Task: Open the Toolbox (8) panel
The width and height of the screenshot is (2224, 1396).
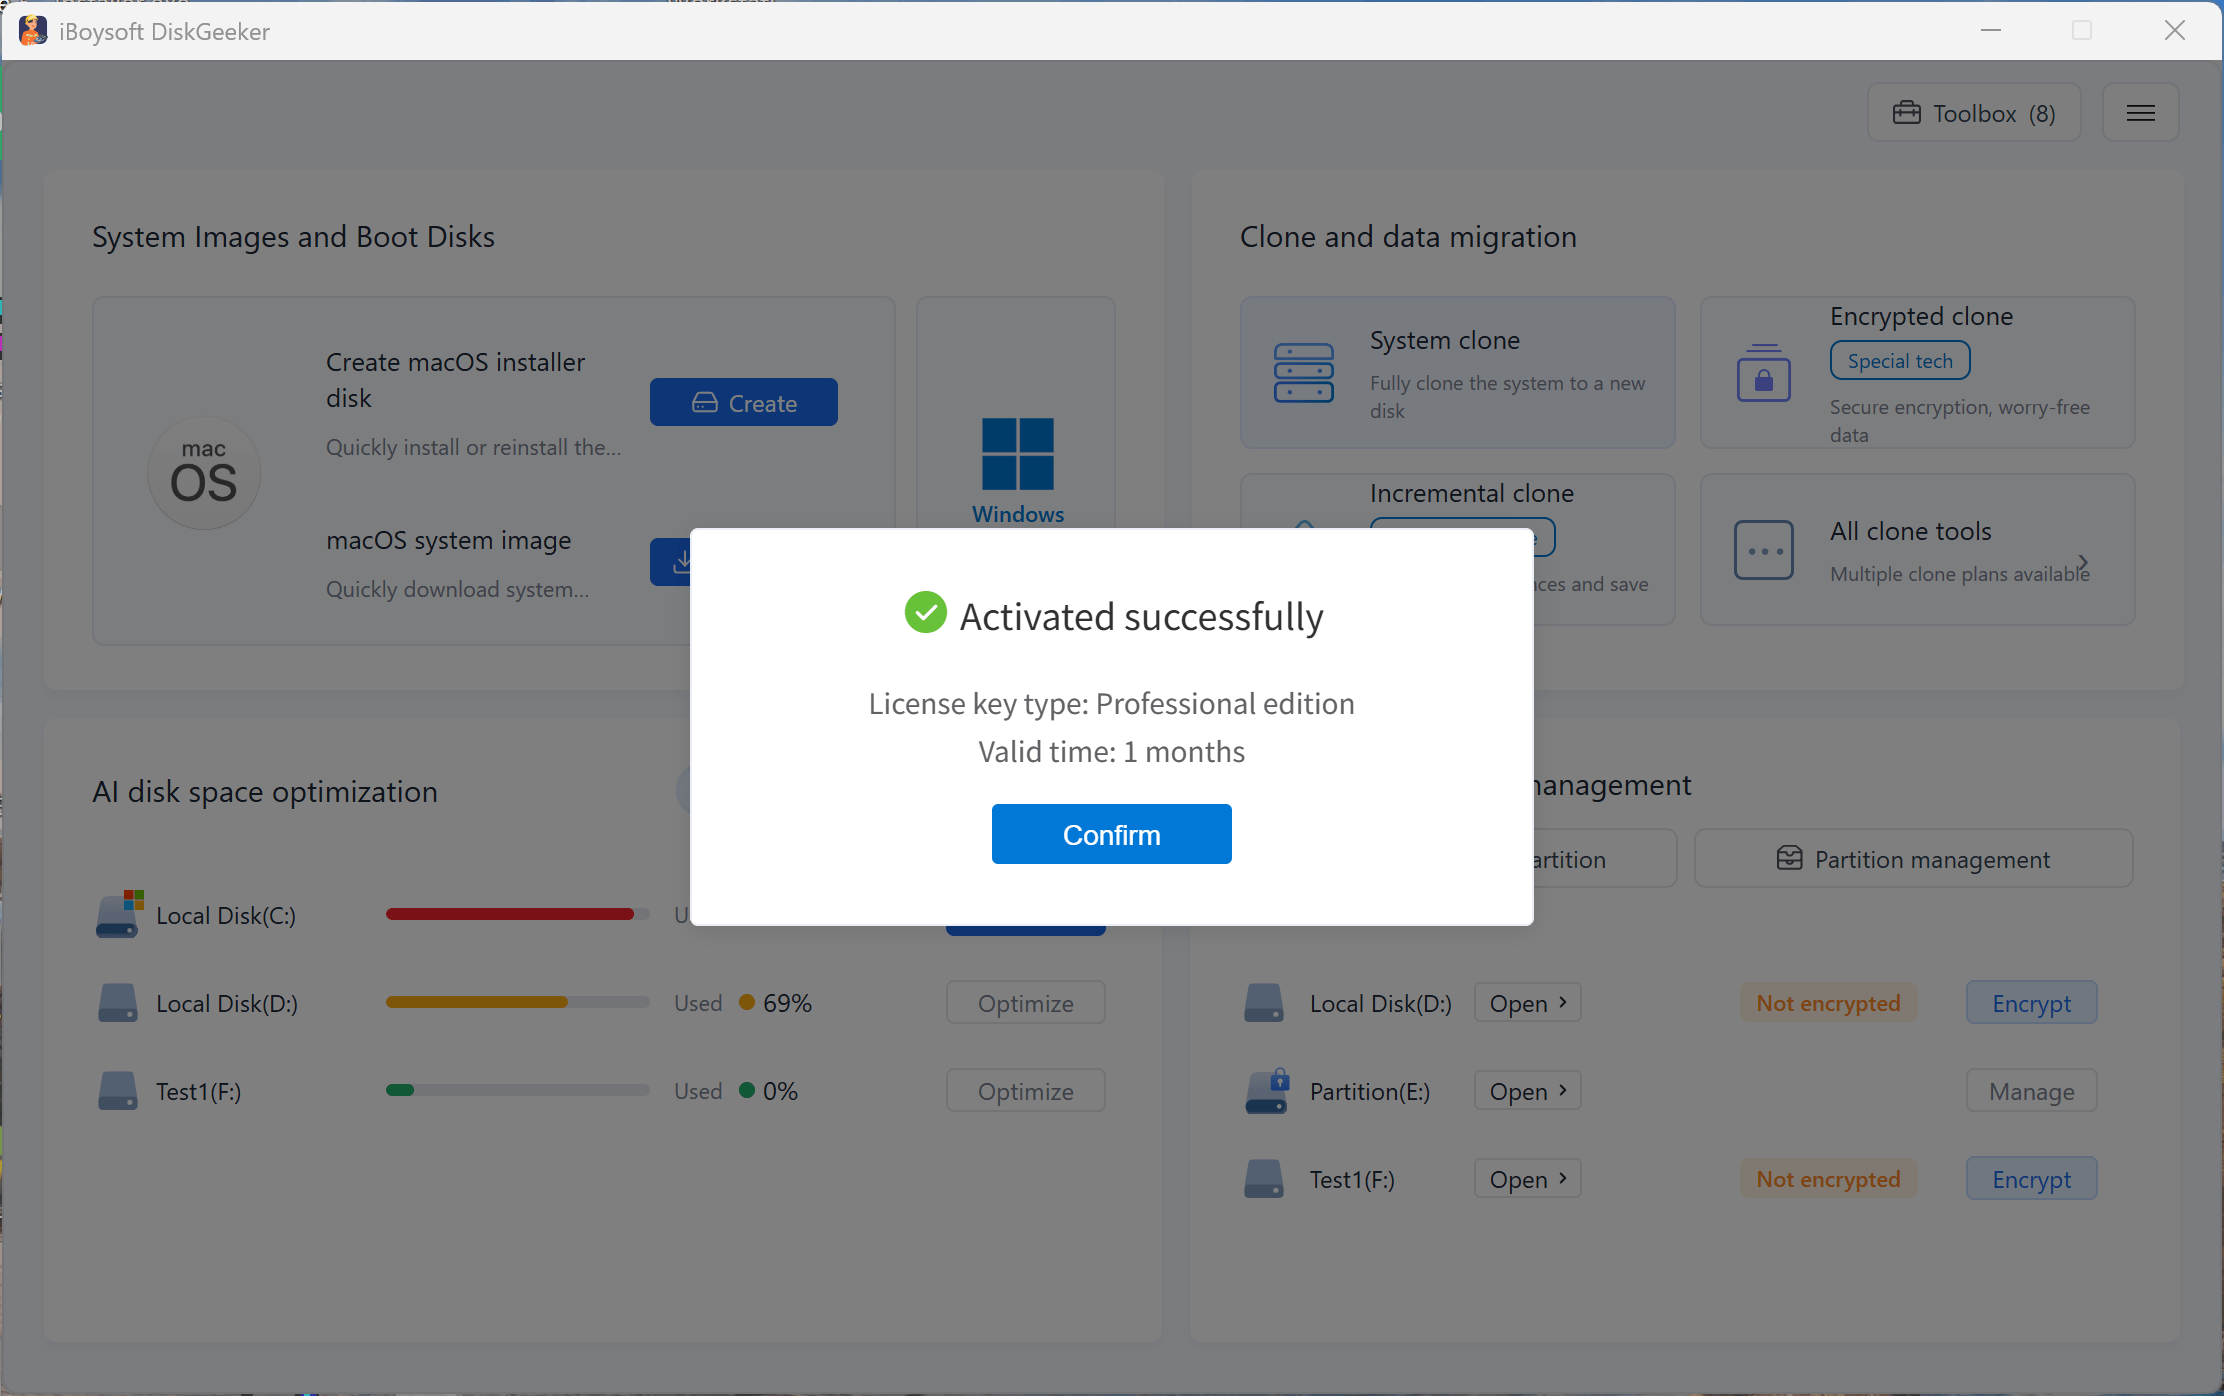Action: click(x=1974, y=113)
